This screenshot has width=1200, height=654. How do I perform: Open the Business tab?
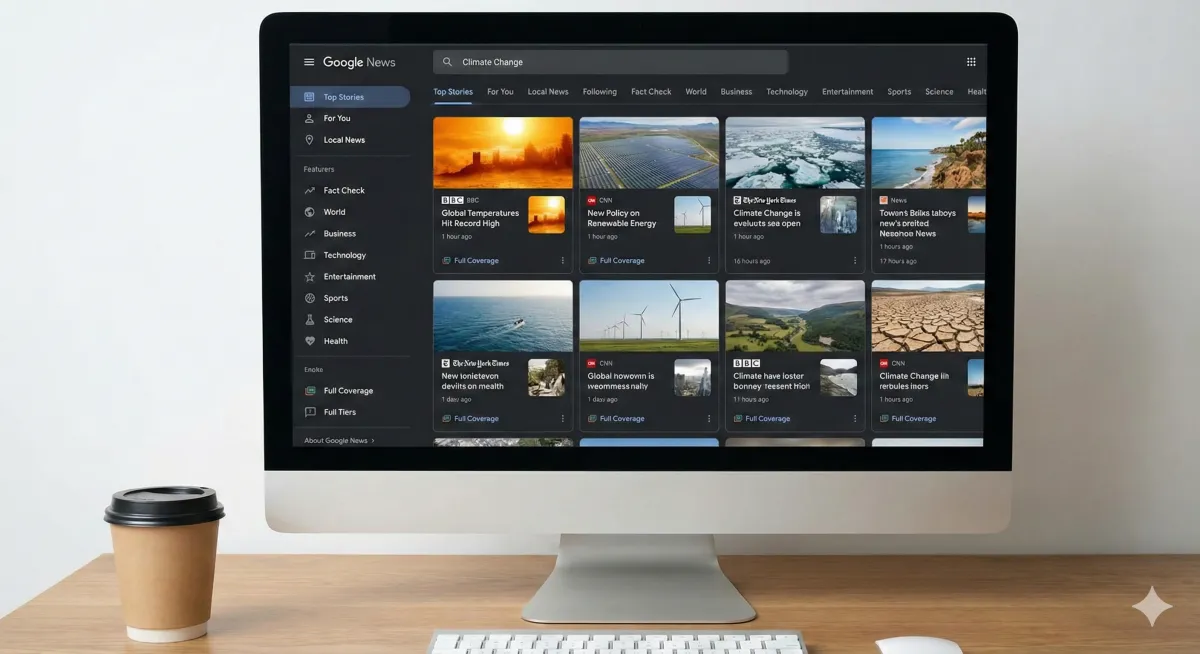pyautogui.click(x=736, y=92)
